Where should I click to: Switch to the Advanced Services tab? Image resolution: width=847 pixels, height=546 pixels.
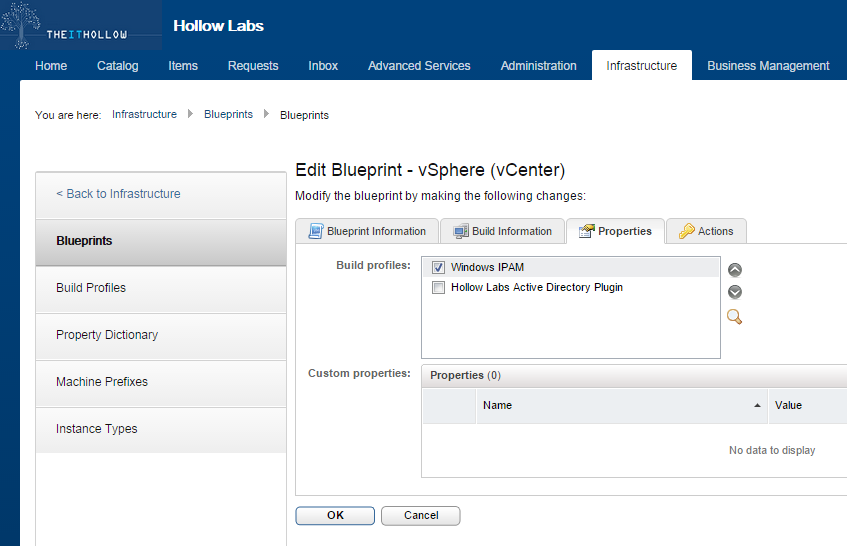click(x=419, y=66)
